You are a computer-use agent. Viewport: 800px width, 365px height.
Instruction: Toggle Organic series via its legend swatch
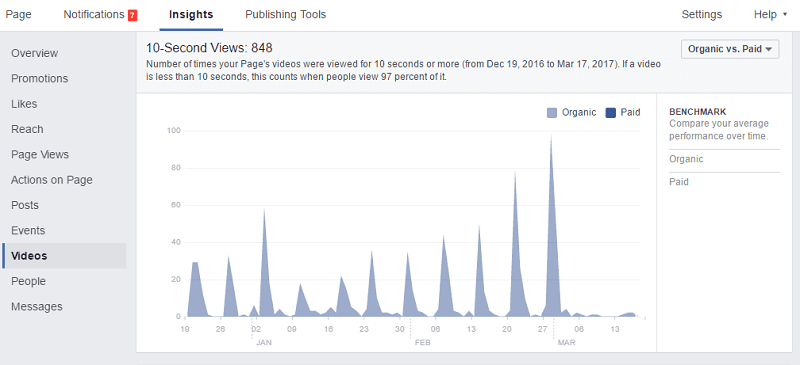coord(552,113)
